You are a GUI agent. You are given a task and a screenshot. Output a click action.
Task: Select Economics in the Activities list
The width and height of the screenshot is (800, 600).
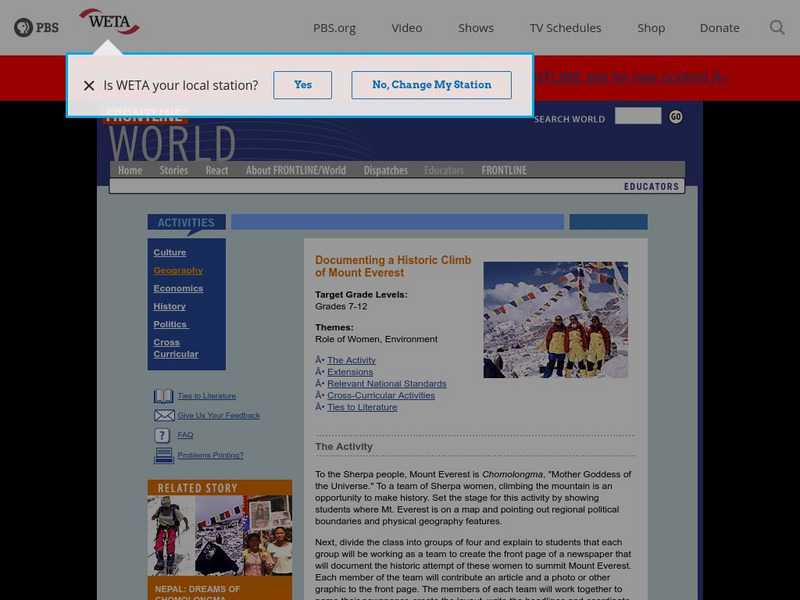pyautogui.click(x=178, y=288)
